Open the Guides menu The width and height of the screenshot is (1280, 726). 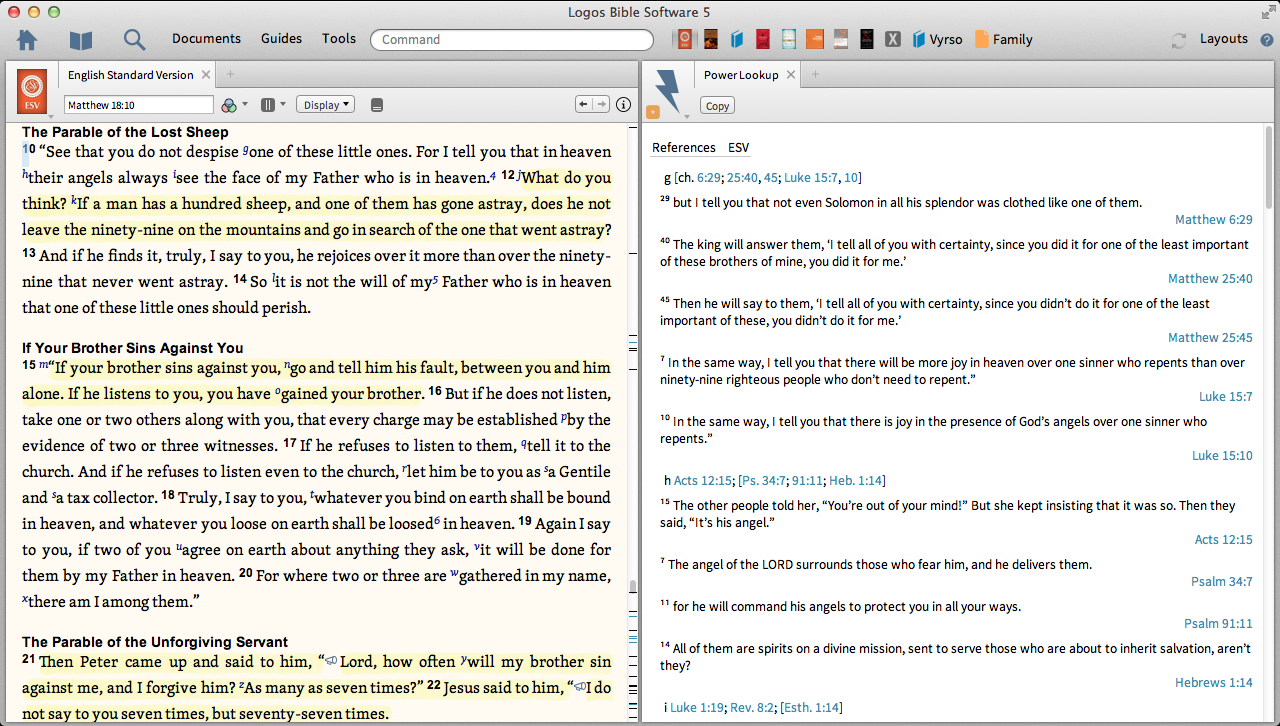click(281, 39)
